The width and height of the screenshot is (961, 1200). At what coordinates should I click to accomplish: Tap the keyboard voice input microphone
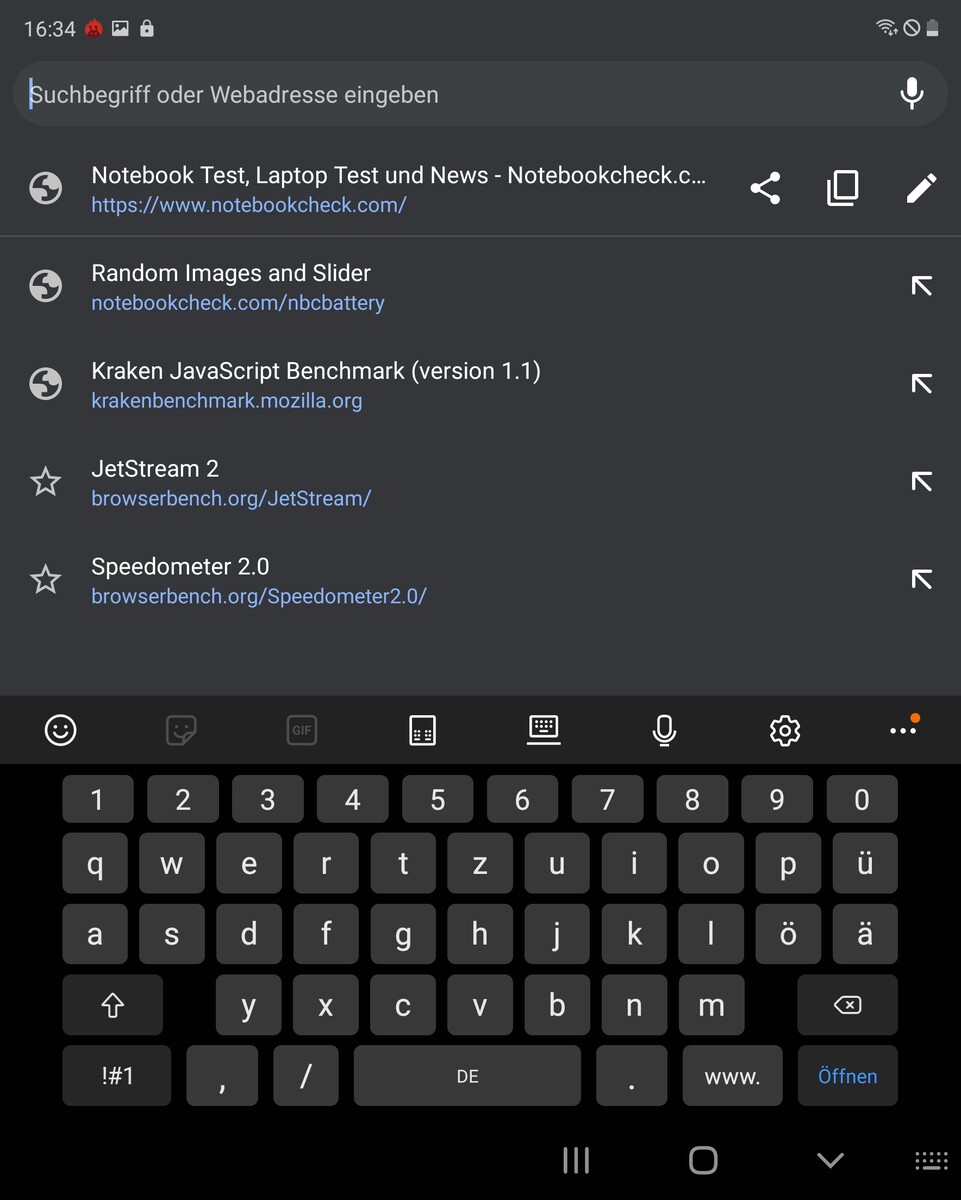tap(664, 730)
